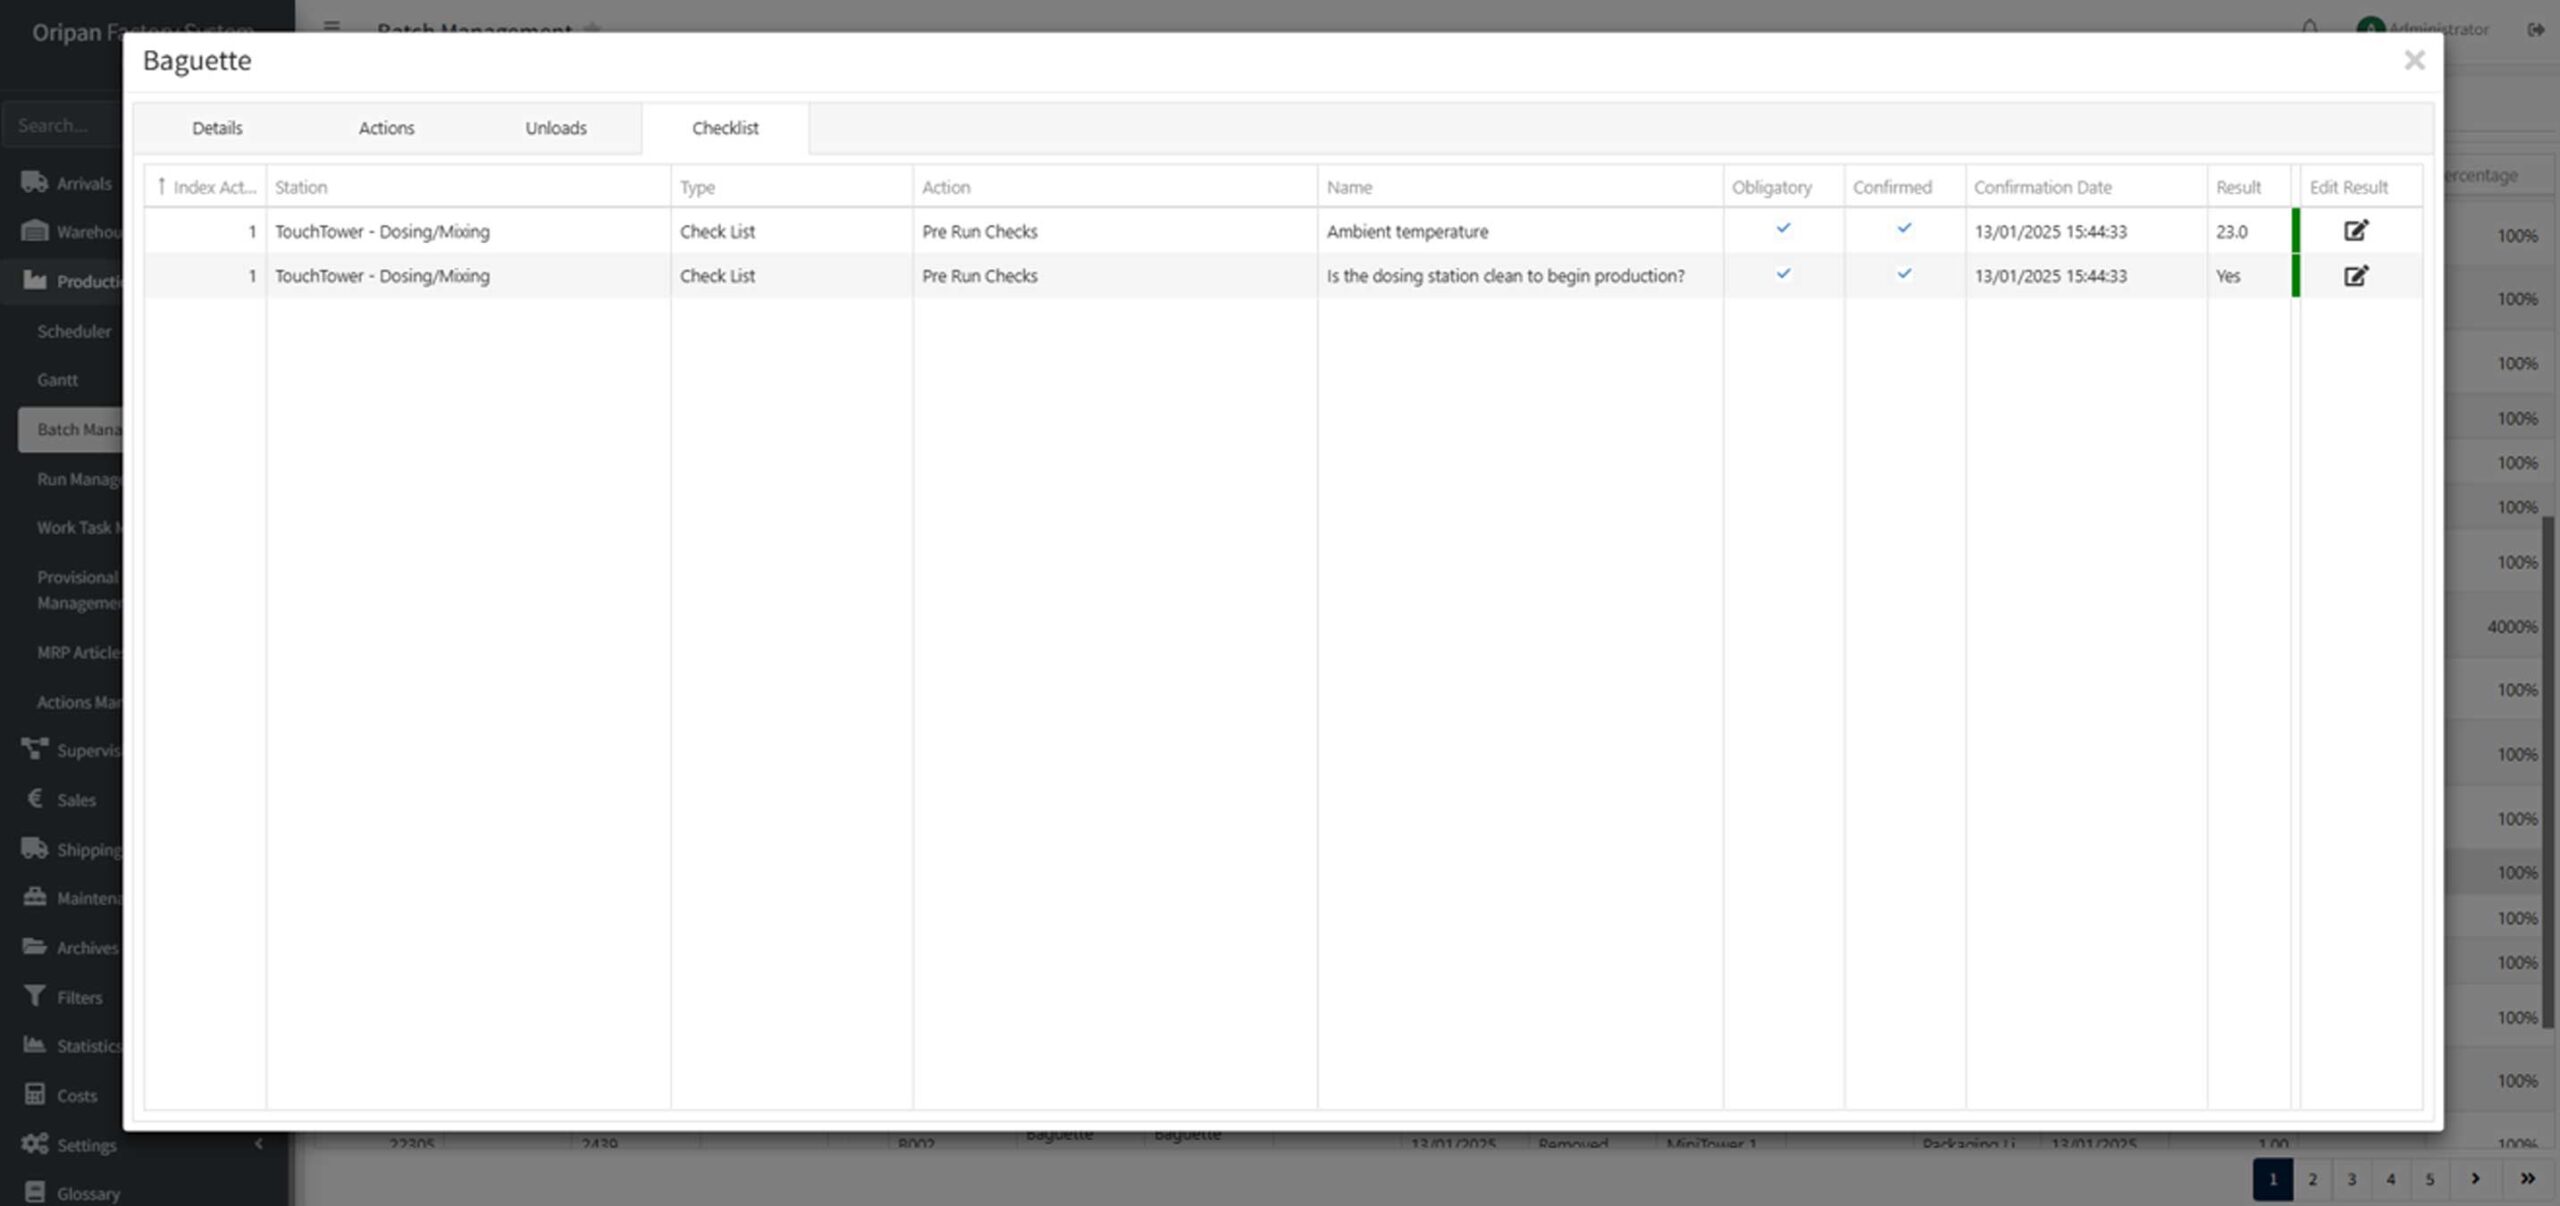Sort by Index Act... column header

pyautogui.click(x=205, y=187)
